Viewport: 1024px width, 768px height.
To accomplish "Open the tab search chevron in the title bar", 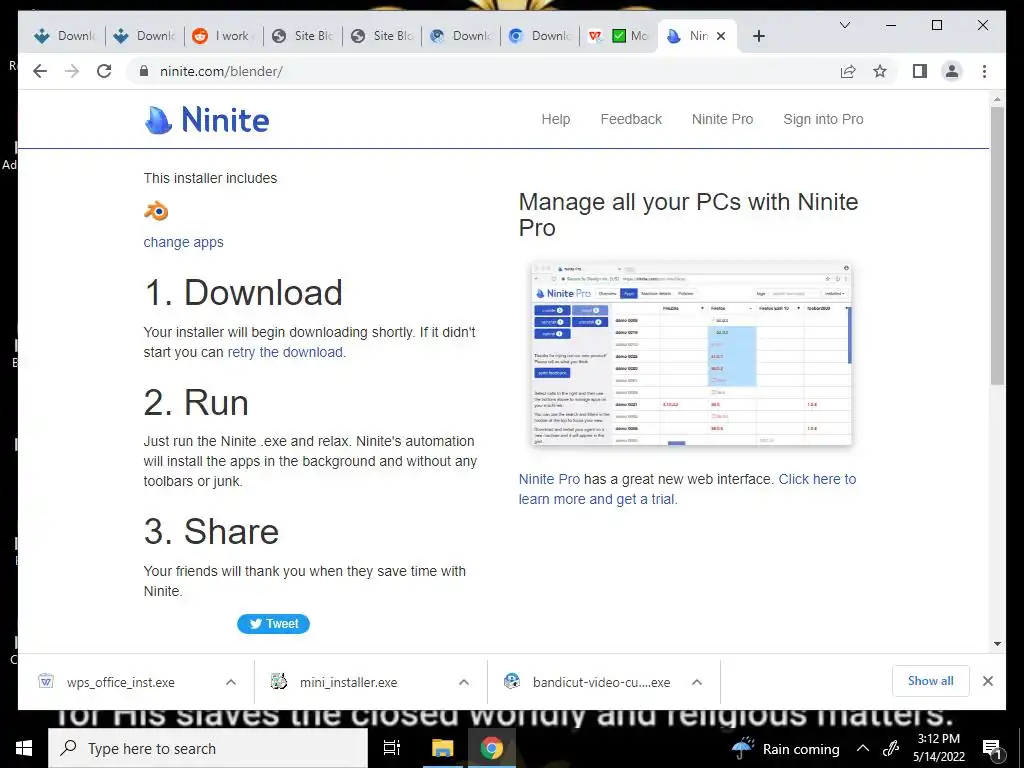I will [844, 25].
